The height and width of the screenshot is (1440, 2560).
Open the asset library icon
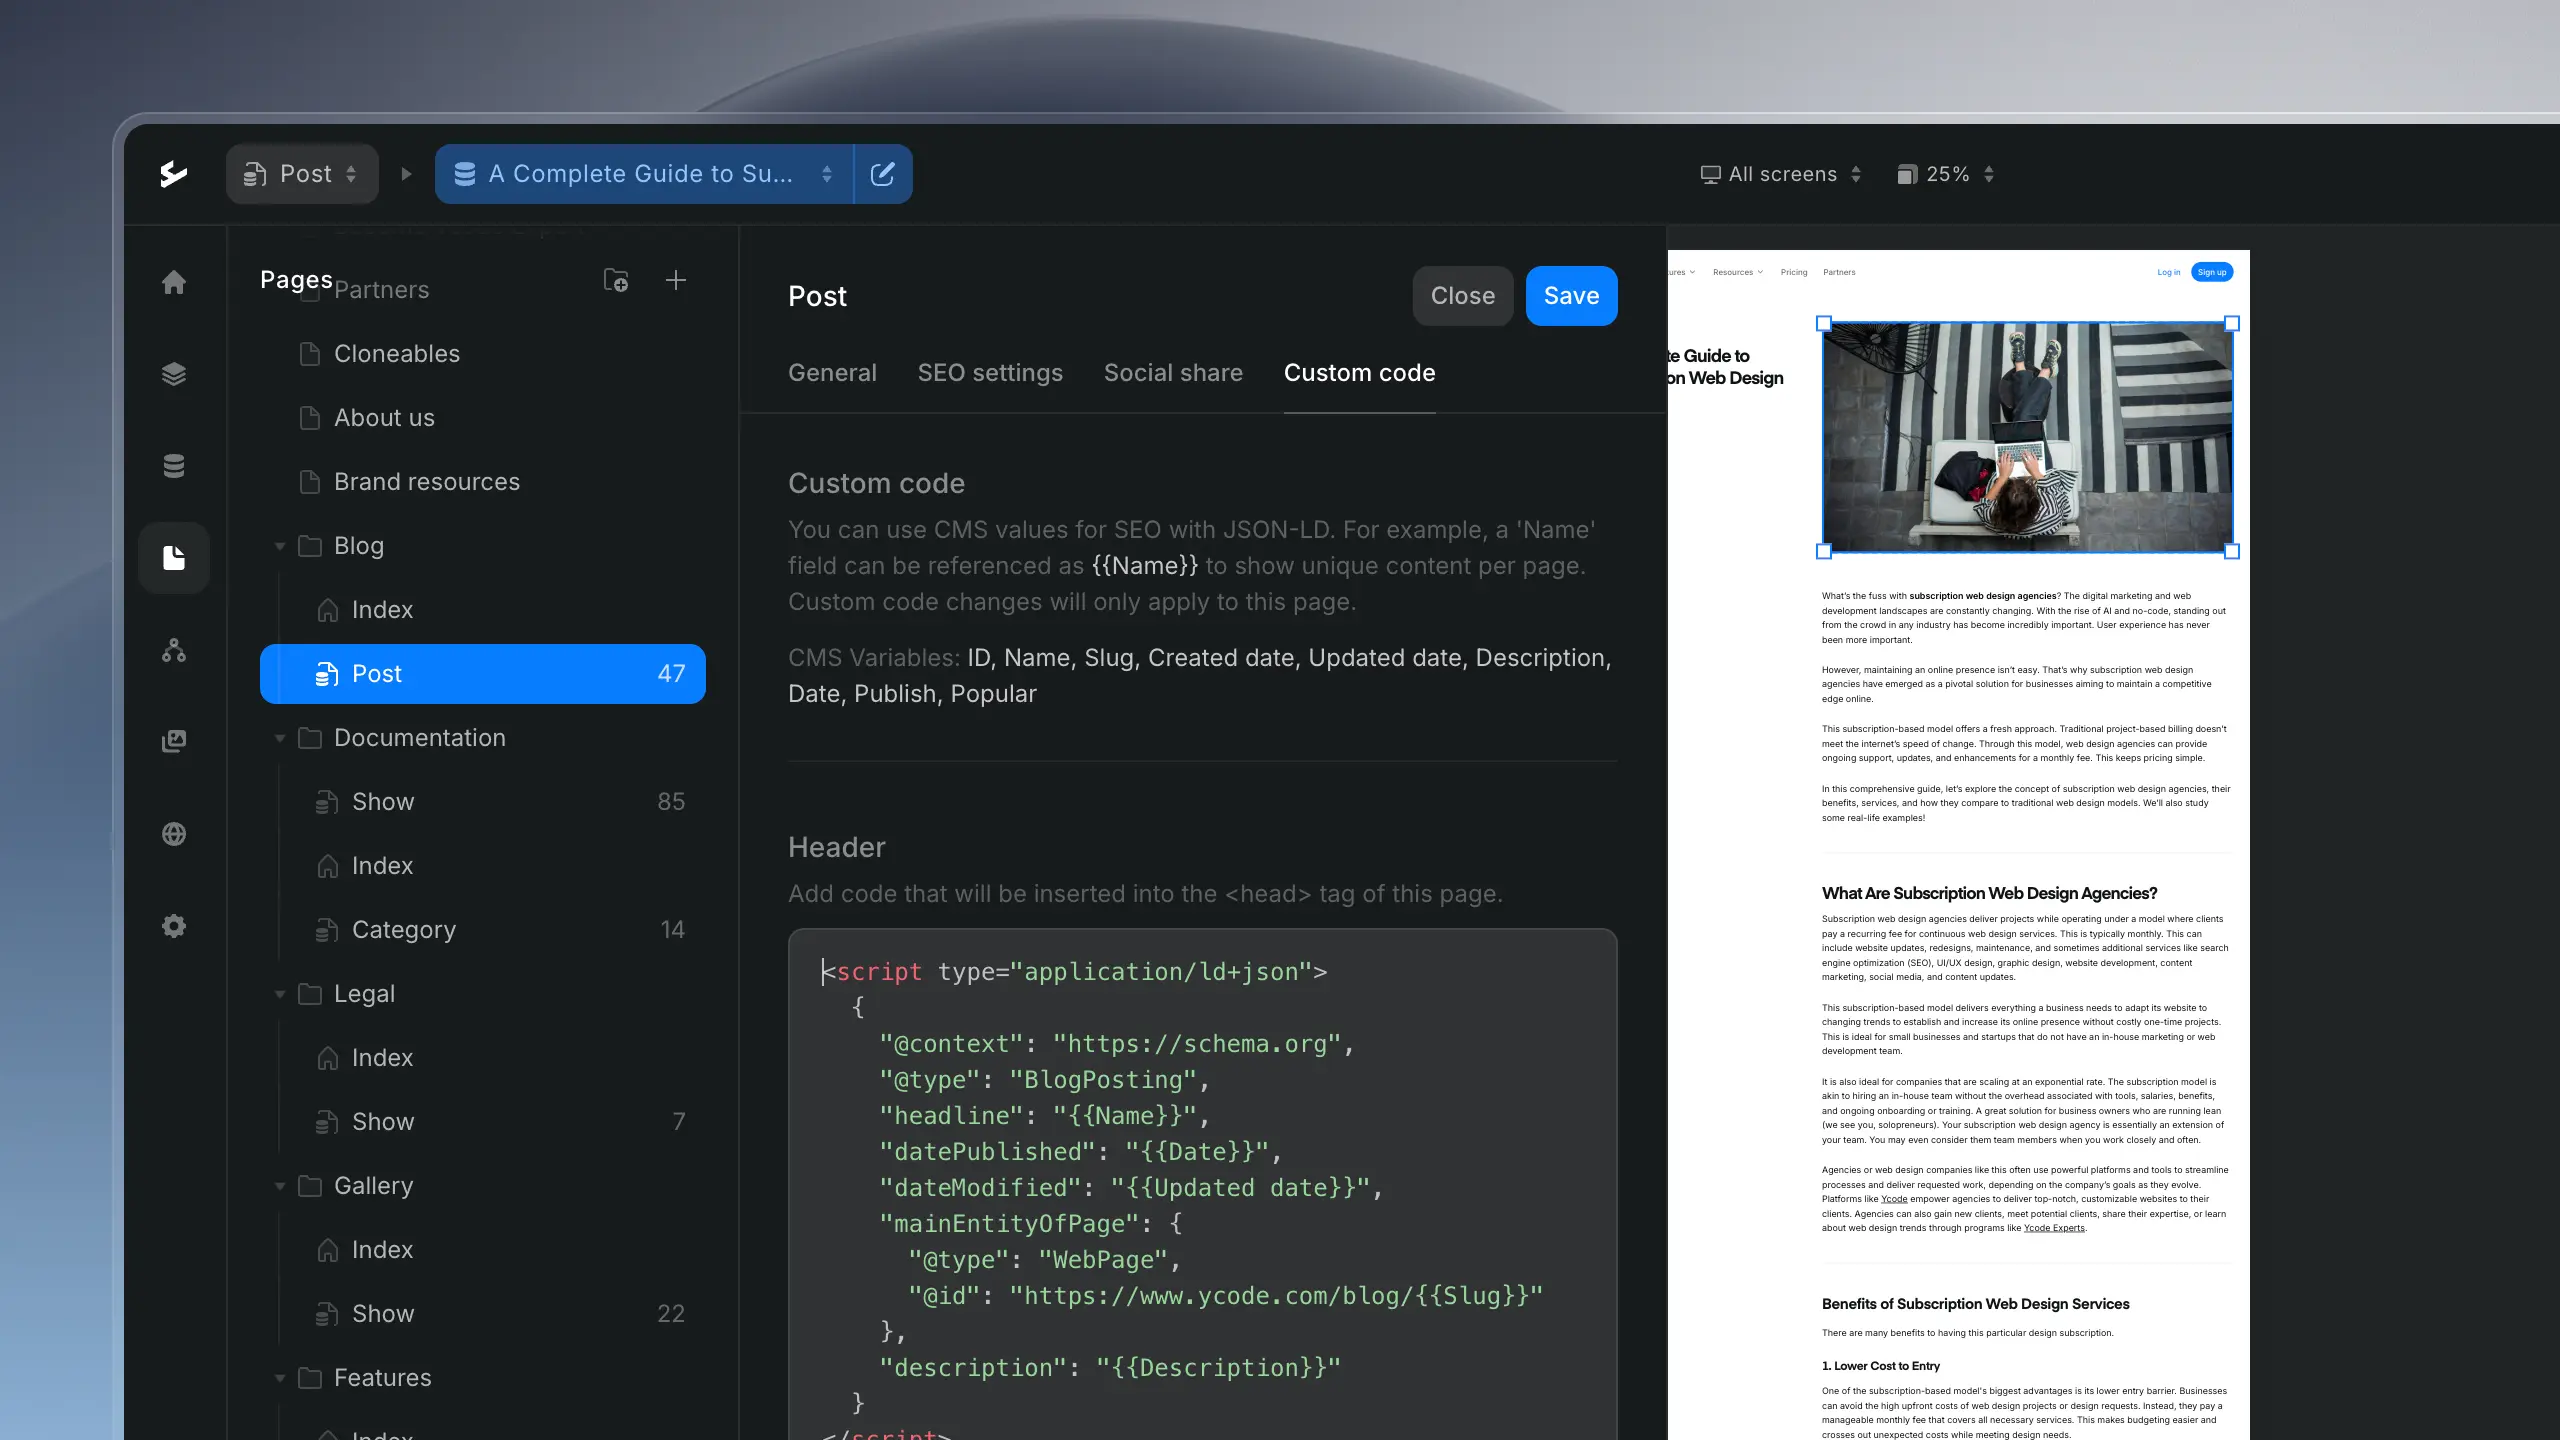(174, 741)
